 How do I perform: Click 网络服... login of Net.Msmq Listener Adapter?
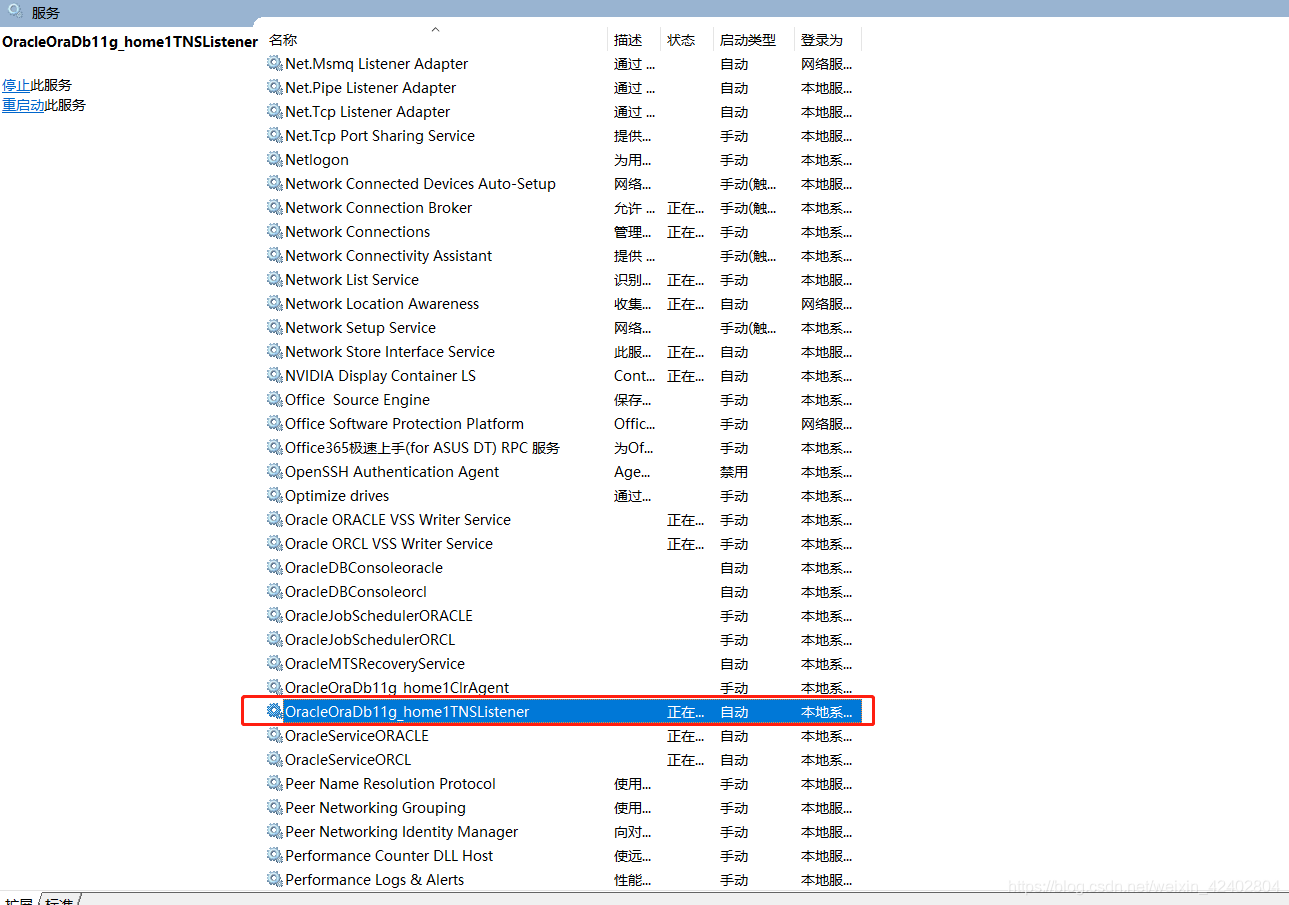pos(826,63)
